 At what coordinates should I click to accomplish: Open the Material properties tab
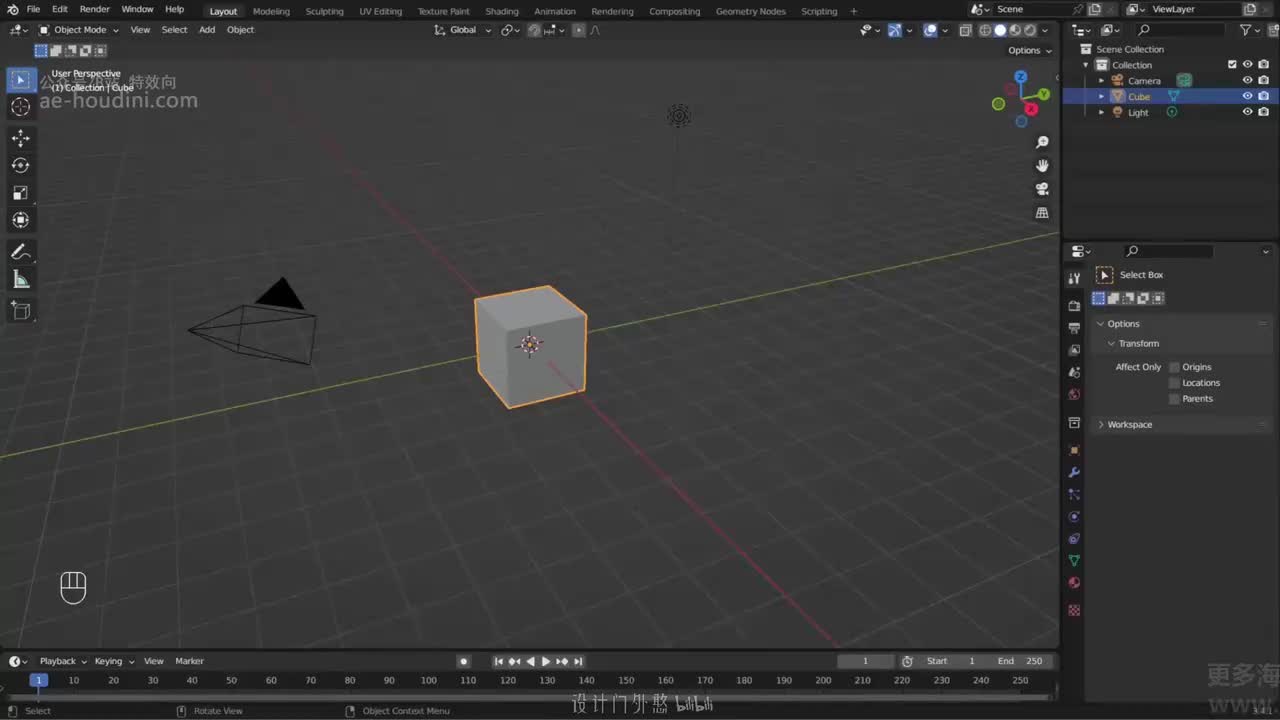(1074, 582)
